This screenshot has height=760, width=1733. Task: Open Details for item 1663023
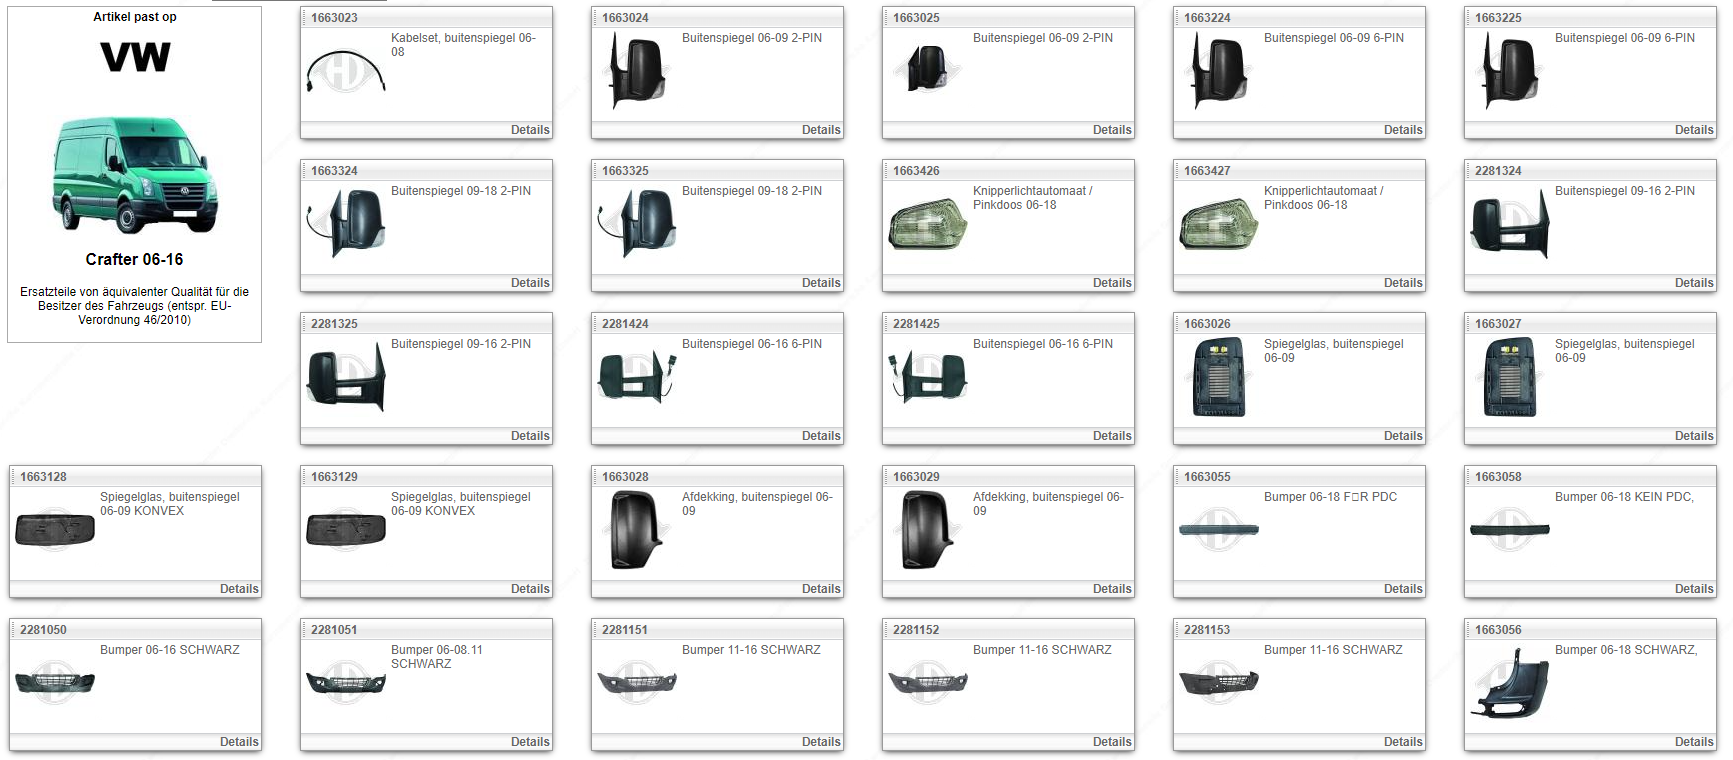(x=529, y=130)
